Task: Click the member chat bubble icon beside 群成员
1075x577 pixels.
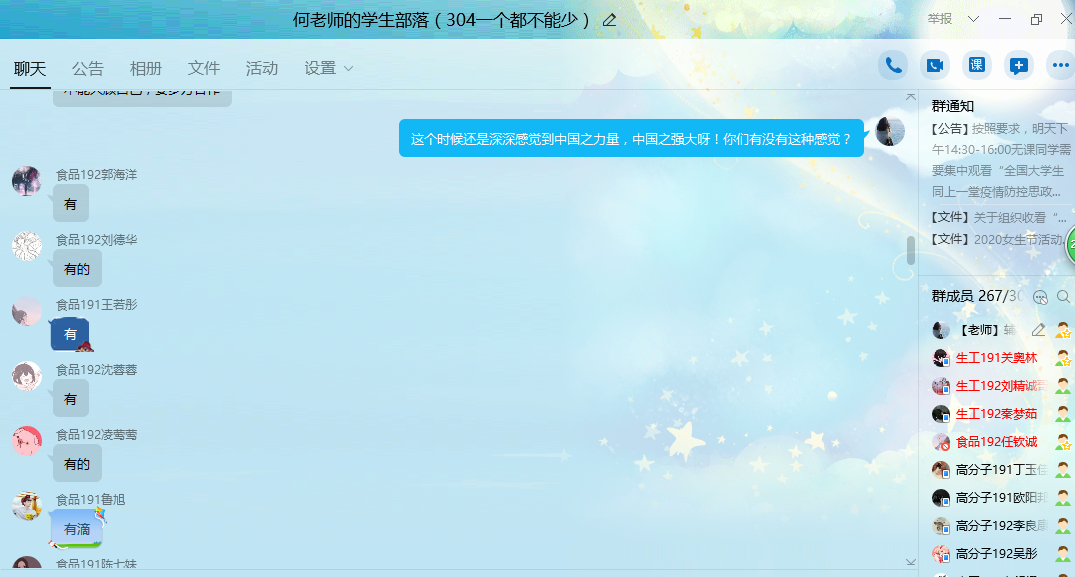Action: [x=1040, y=297]
